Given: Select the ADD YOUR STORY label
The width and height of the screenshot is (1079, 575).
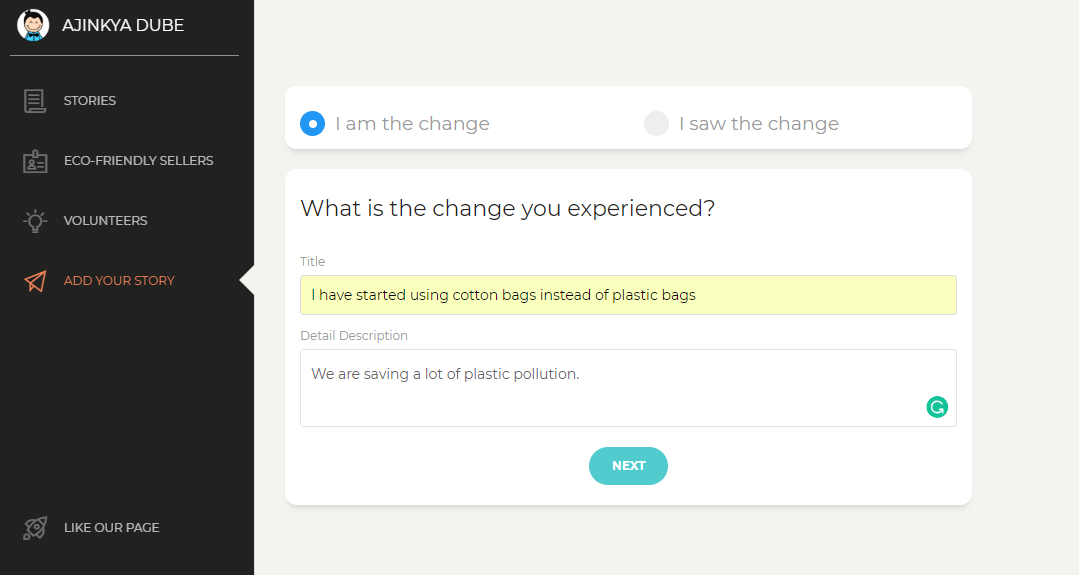Looking at the screenshot, I should coord(119,281).
